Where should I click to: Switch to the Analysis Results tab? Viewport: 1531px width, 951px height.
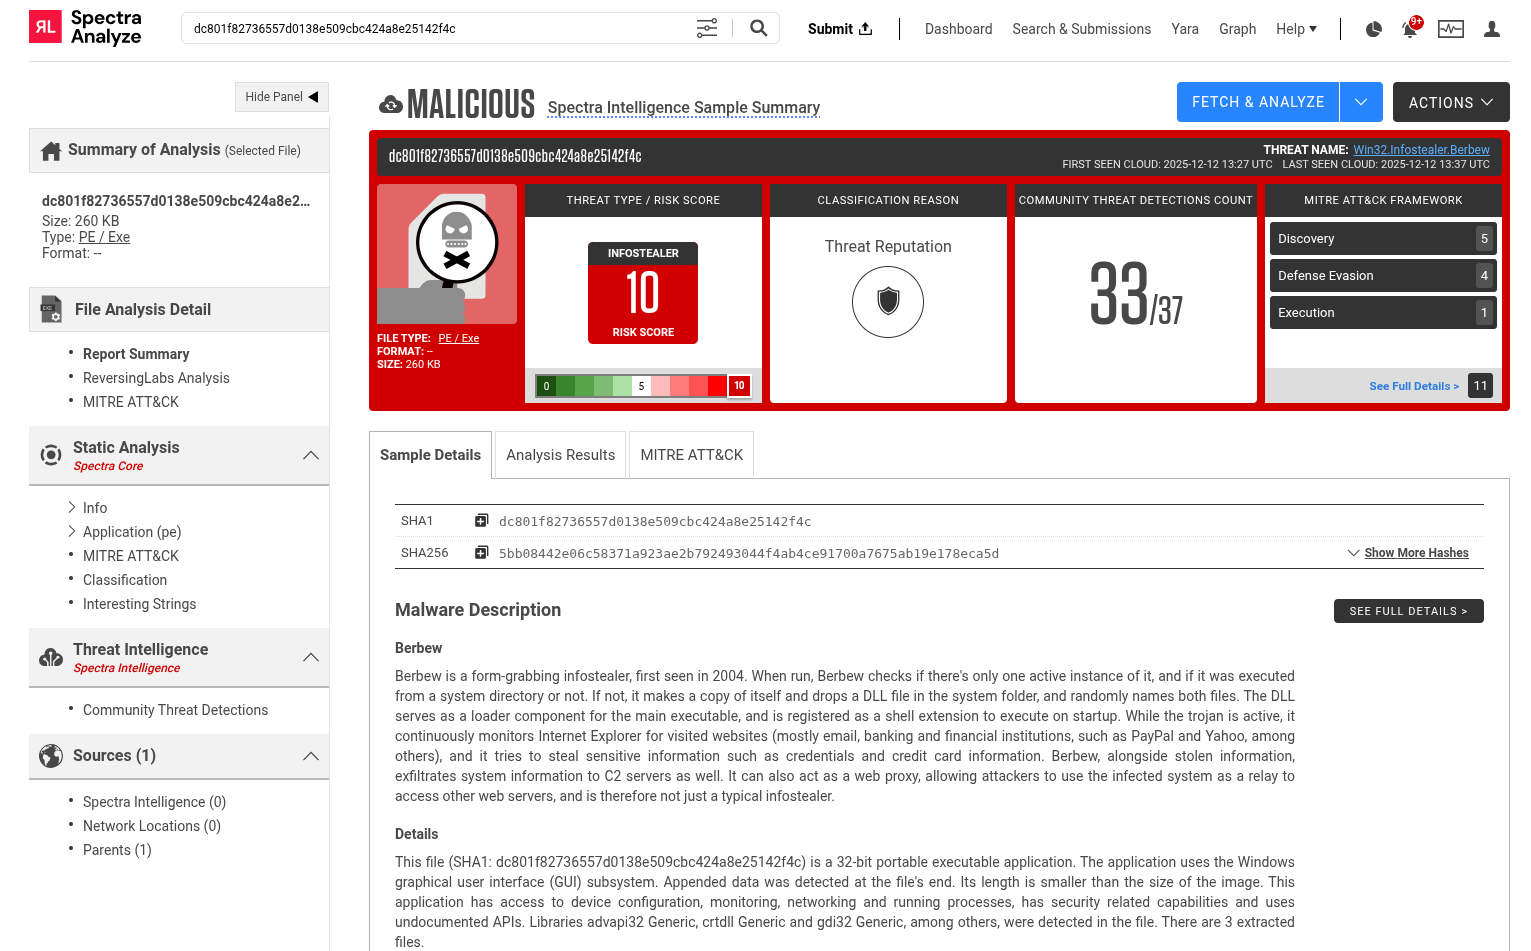point(560,454)
